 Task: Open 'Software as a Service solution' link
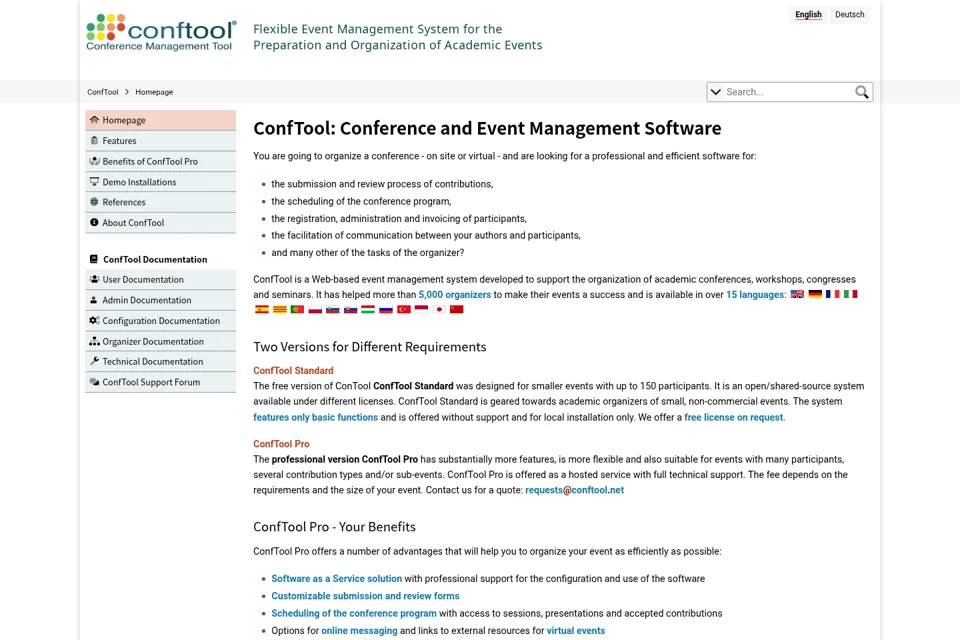(337, 579)
